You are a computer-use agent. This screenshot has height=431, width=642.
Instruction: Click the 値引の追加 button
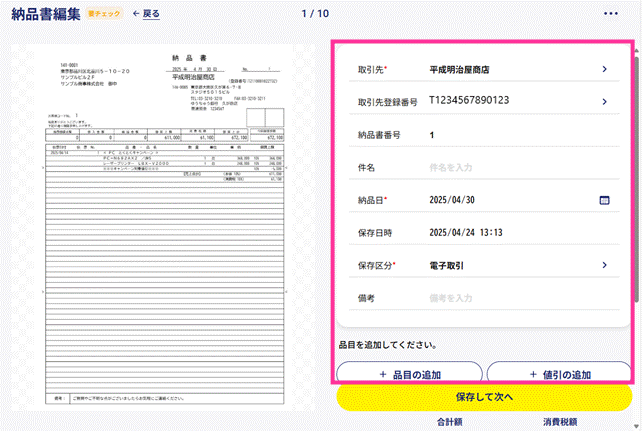(559, 374)
